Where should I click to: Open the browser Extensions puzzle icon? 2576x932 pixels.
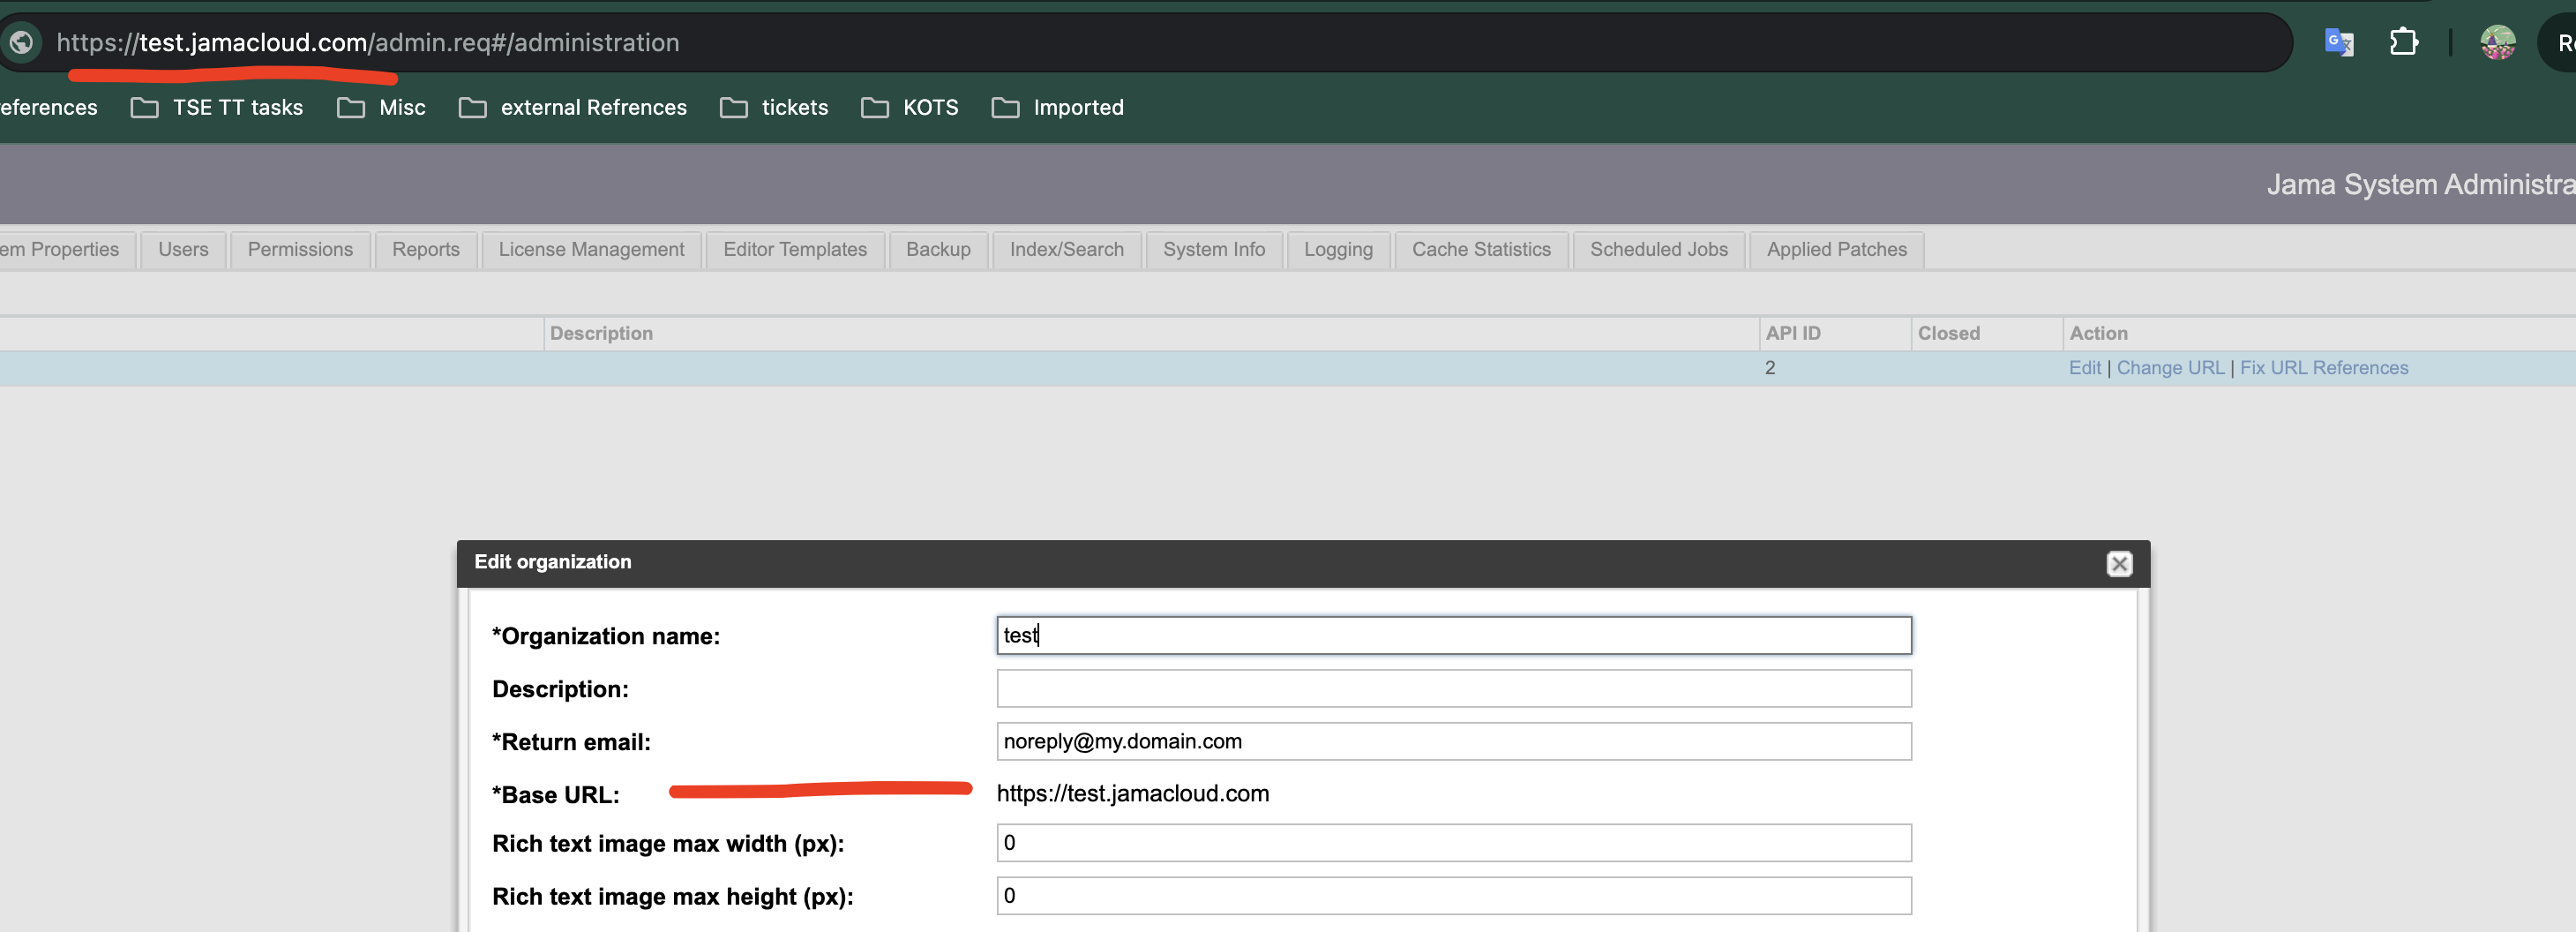(2403, 43)
